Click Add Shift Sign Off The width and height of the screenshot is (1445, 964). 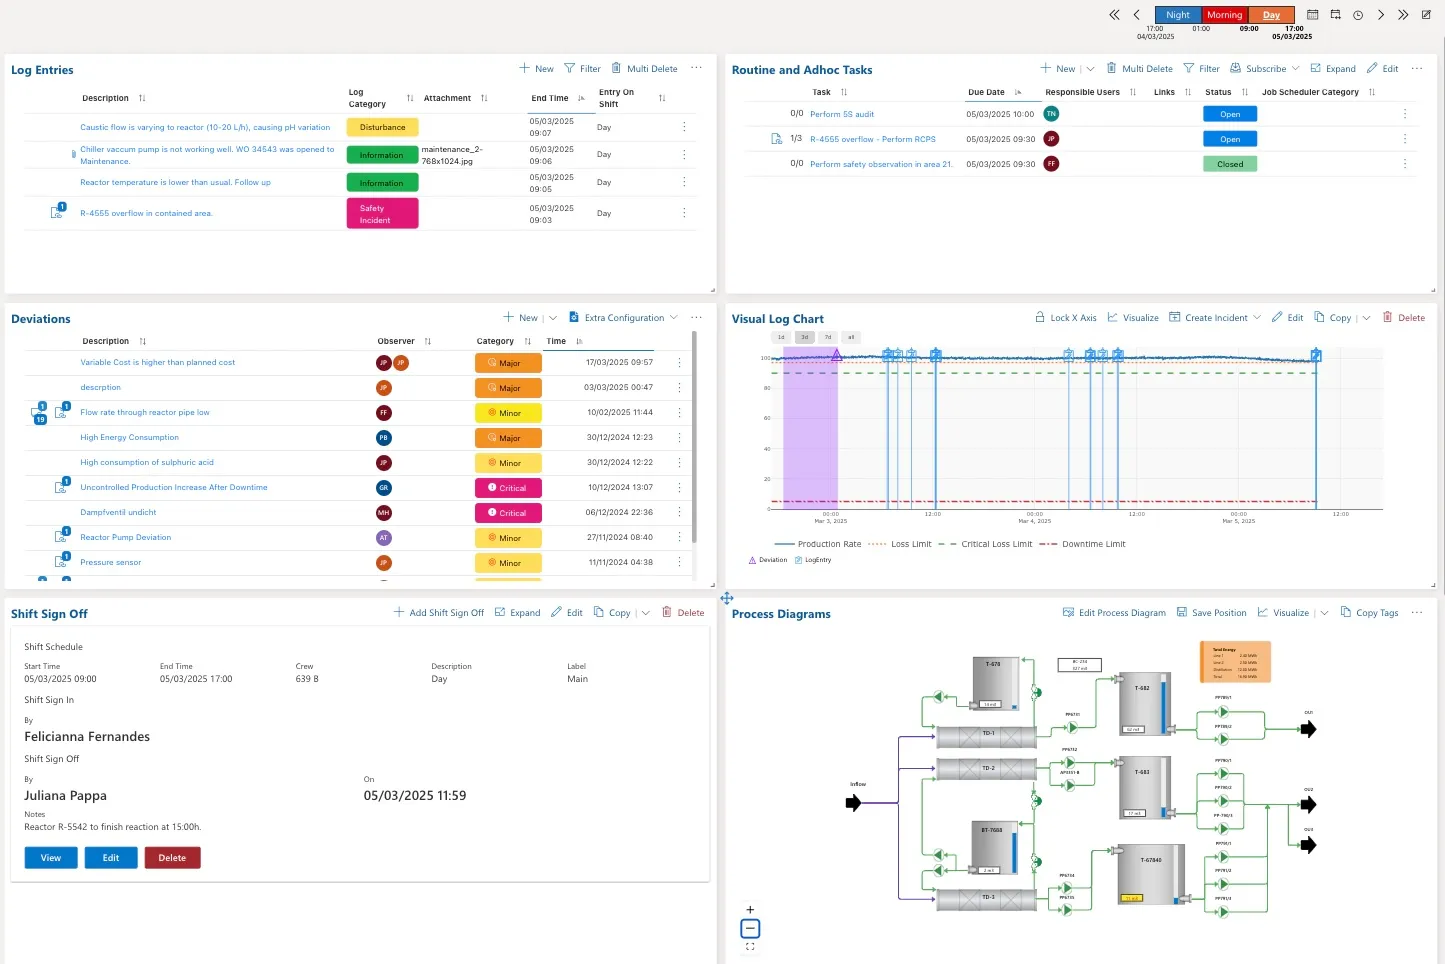(439, 613)
